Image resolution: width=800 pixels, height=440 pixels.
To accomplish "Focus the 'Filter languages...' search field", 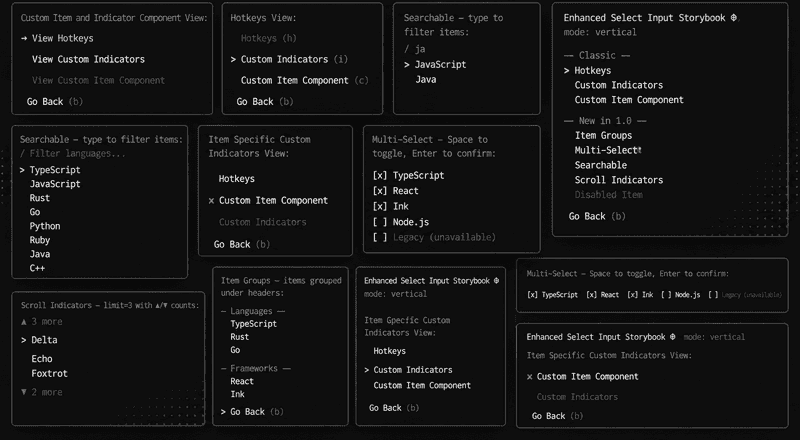I will [73, 153].
